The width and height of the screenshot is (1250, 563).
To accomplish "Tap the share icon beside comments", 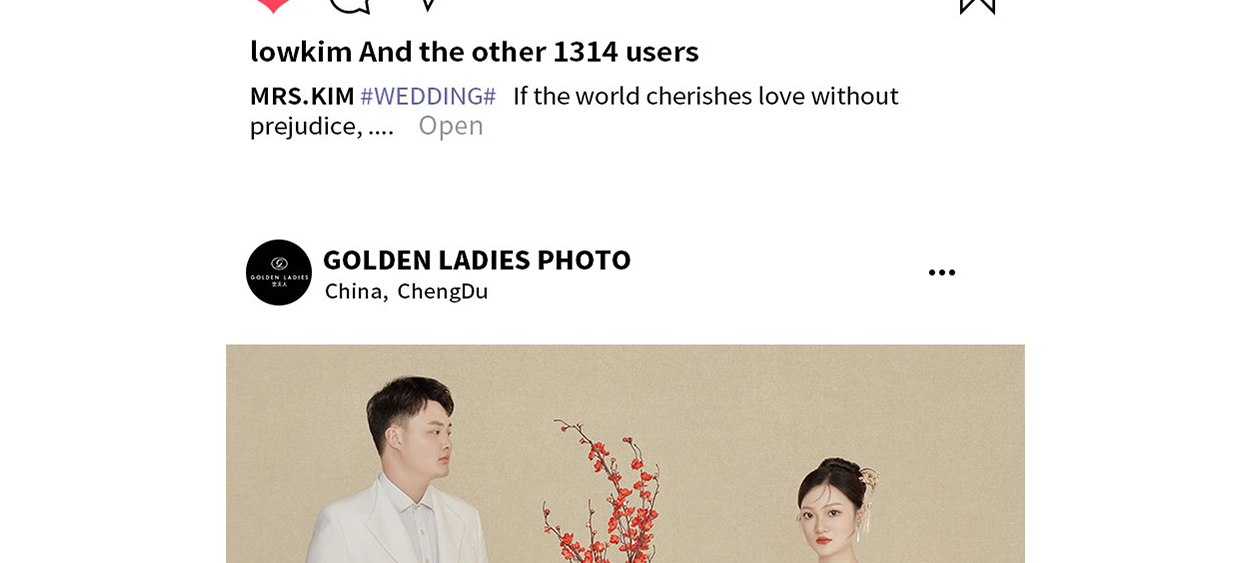I will (427, 5).
